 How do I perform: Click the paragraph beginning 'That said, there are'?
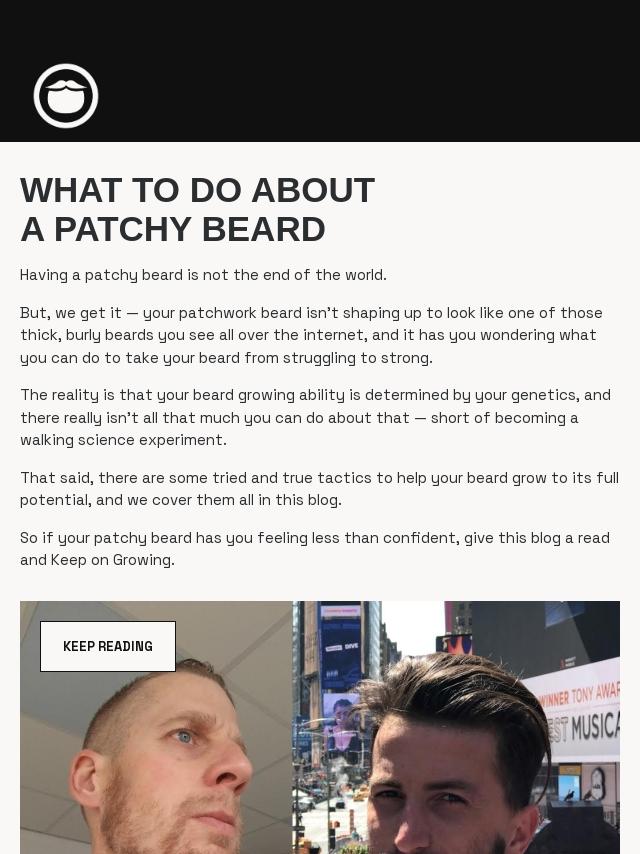[319, 489]
